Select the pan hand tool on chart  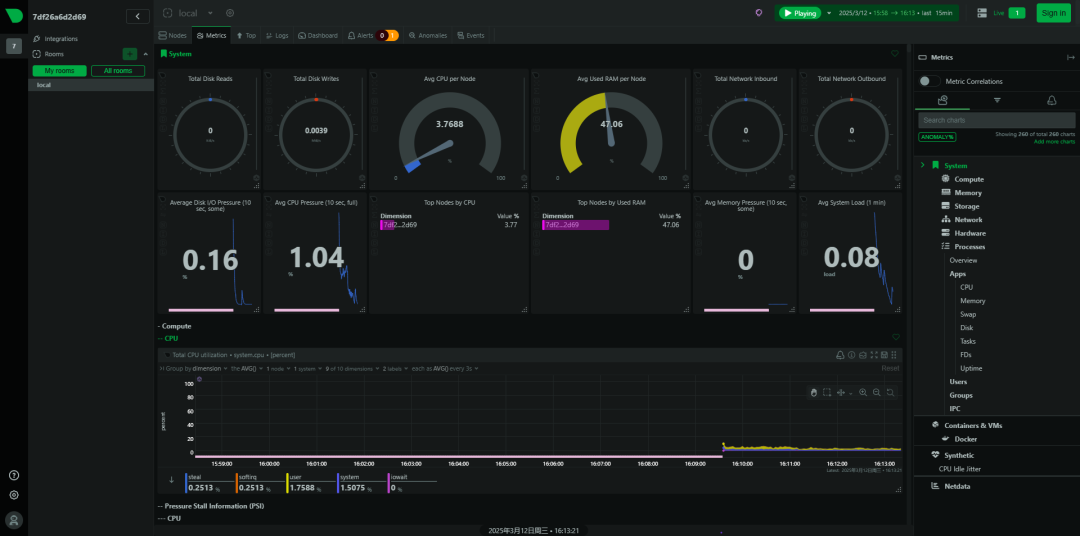click(813, 392)
